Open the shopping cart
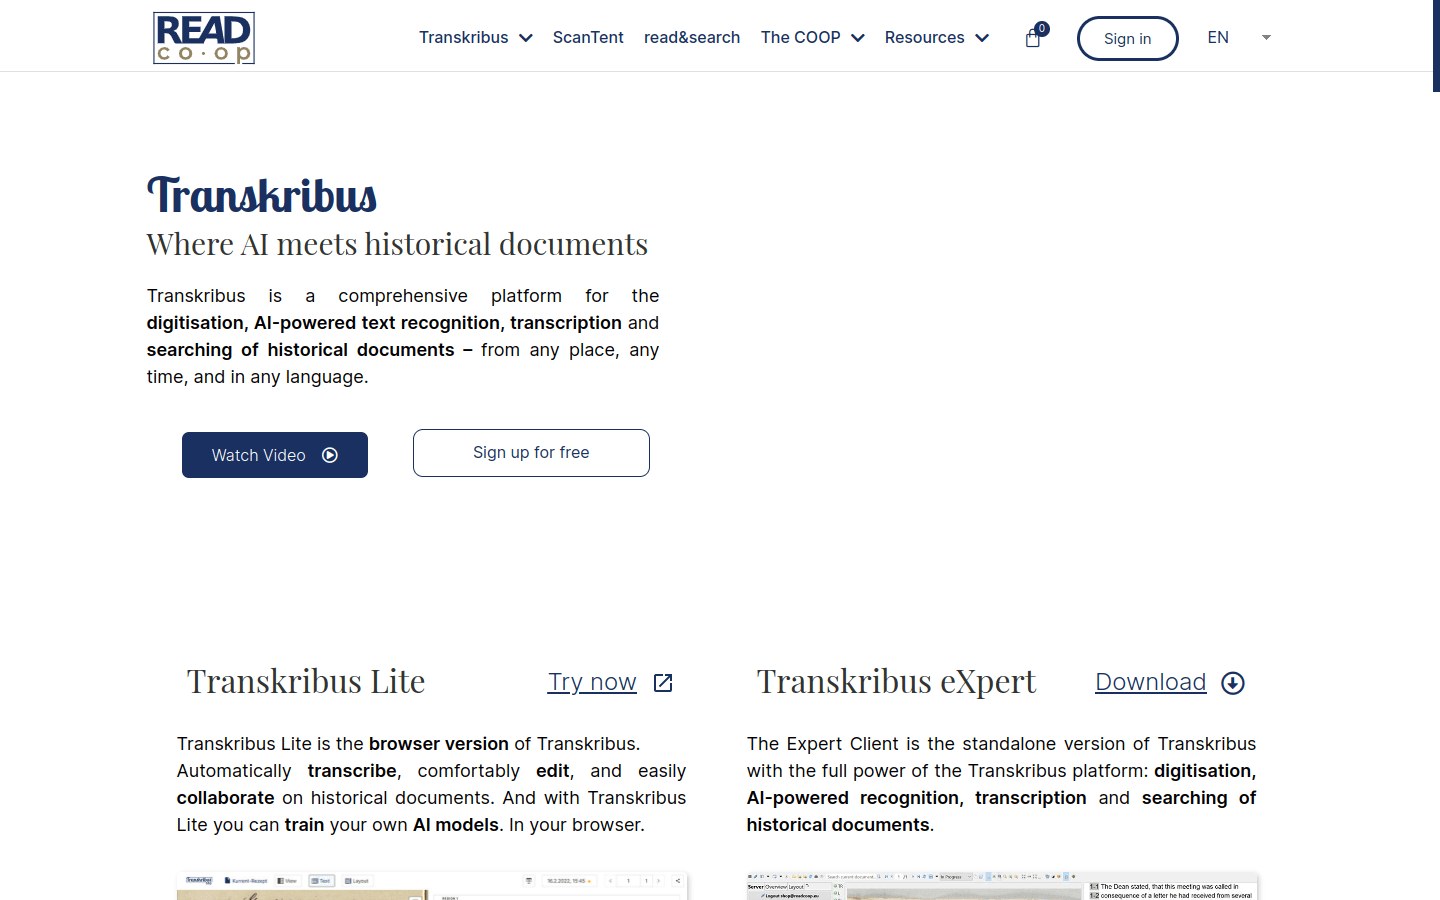 tap(1033, 38)
